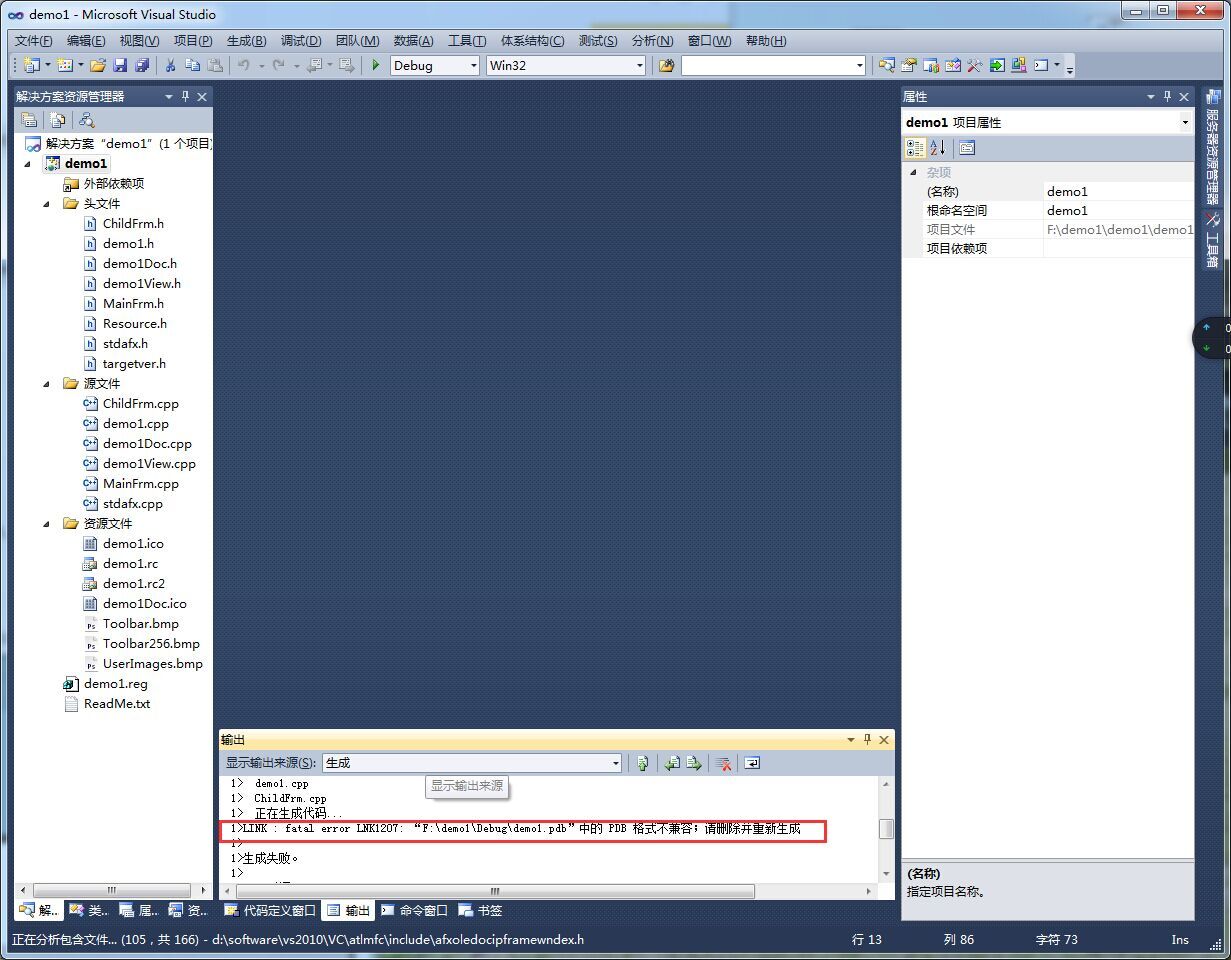Switch to the 书签 bookmarks tab
Screen dimensions: 1231x960
[481, 910]
